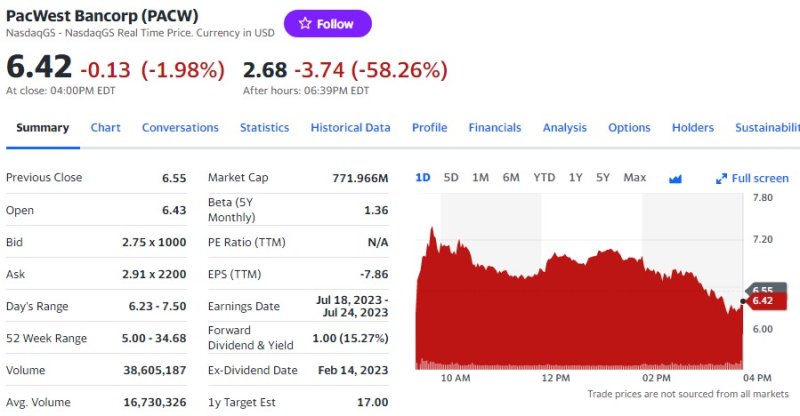Go to the Statistics tab

(x=264, y=128)
